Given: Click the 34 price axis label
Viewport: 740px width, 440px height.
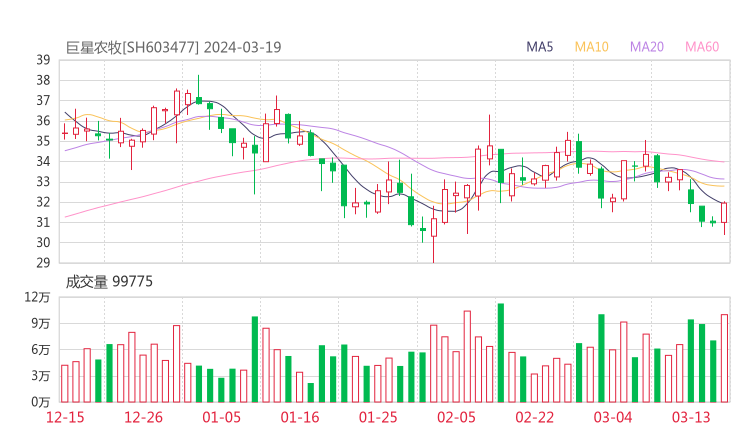Looking at the screenshot, I should pyautogui.click(x=43, y=161).
